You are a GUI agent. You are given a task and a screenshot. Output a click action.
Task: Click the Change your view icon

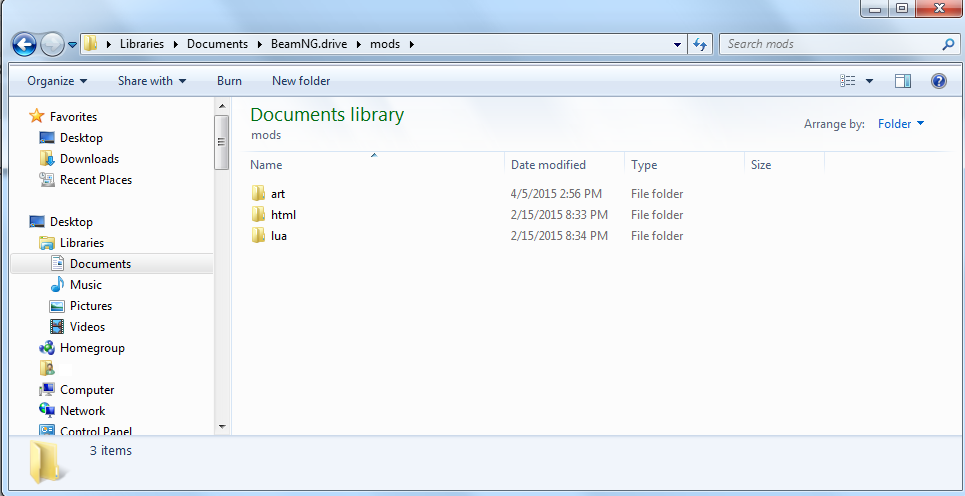848,81
